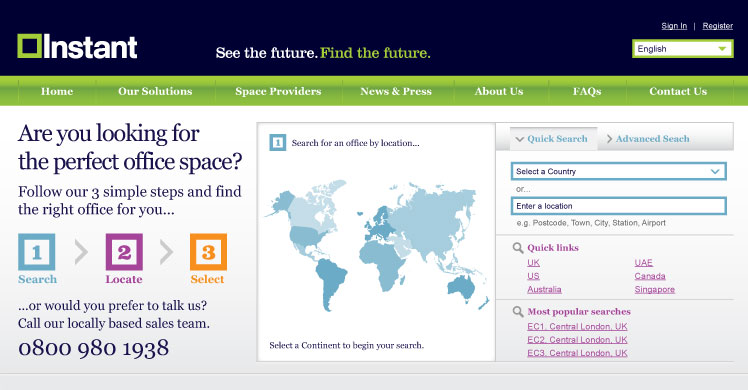Click the Select step label
748x390 pixels.
point(207,279)
